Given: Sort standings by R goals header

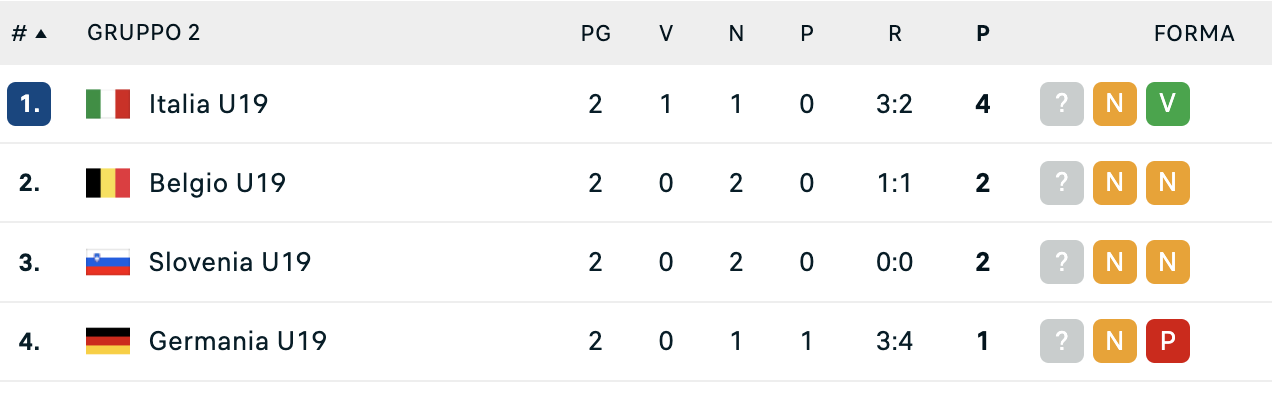Looking at the screenshot, I should pyautogui.click(x=895, y=33).
